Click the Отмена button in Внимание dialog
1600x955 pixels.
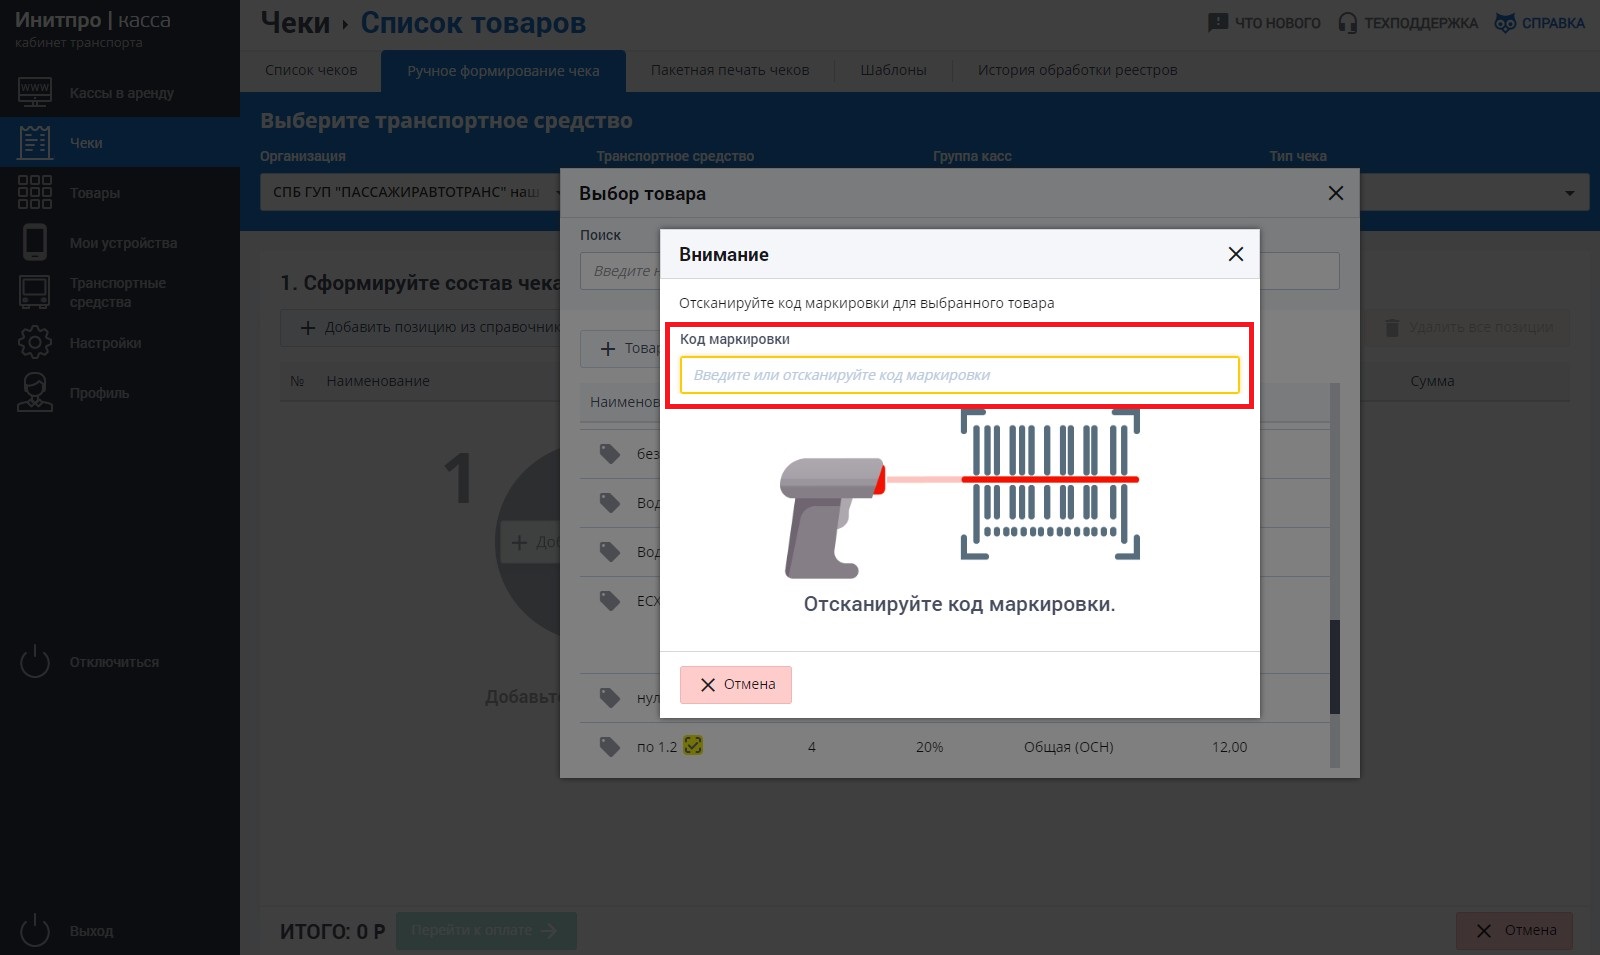click(x=736, y=685)
